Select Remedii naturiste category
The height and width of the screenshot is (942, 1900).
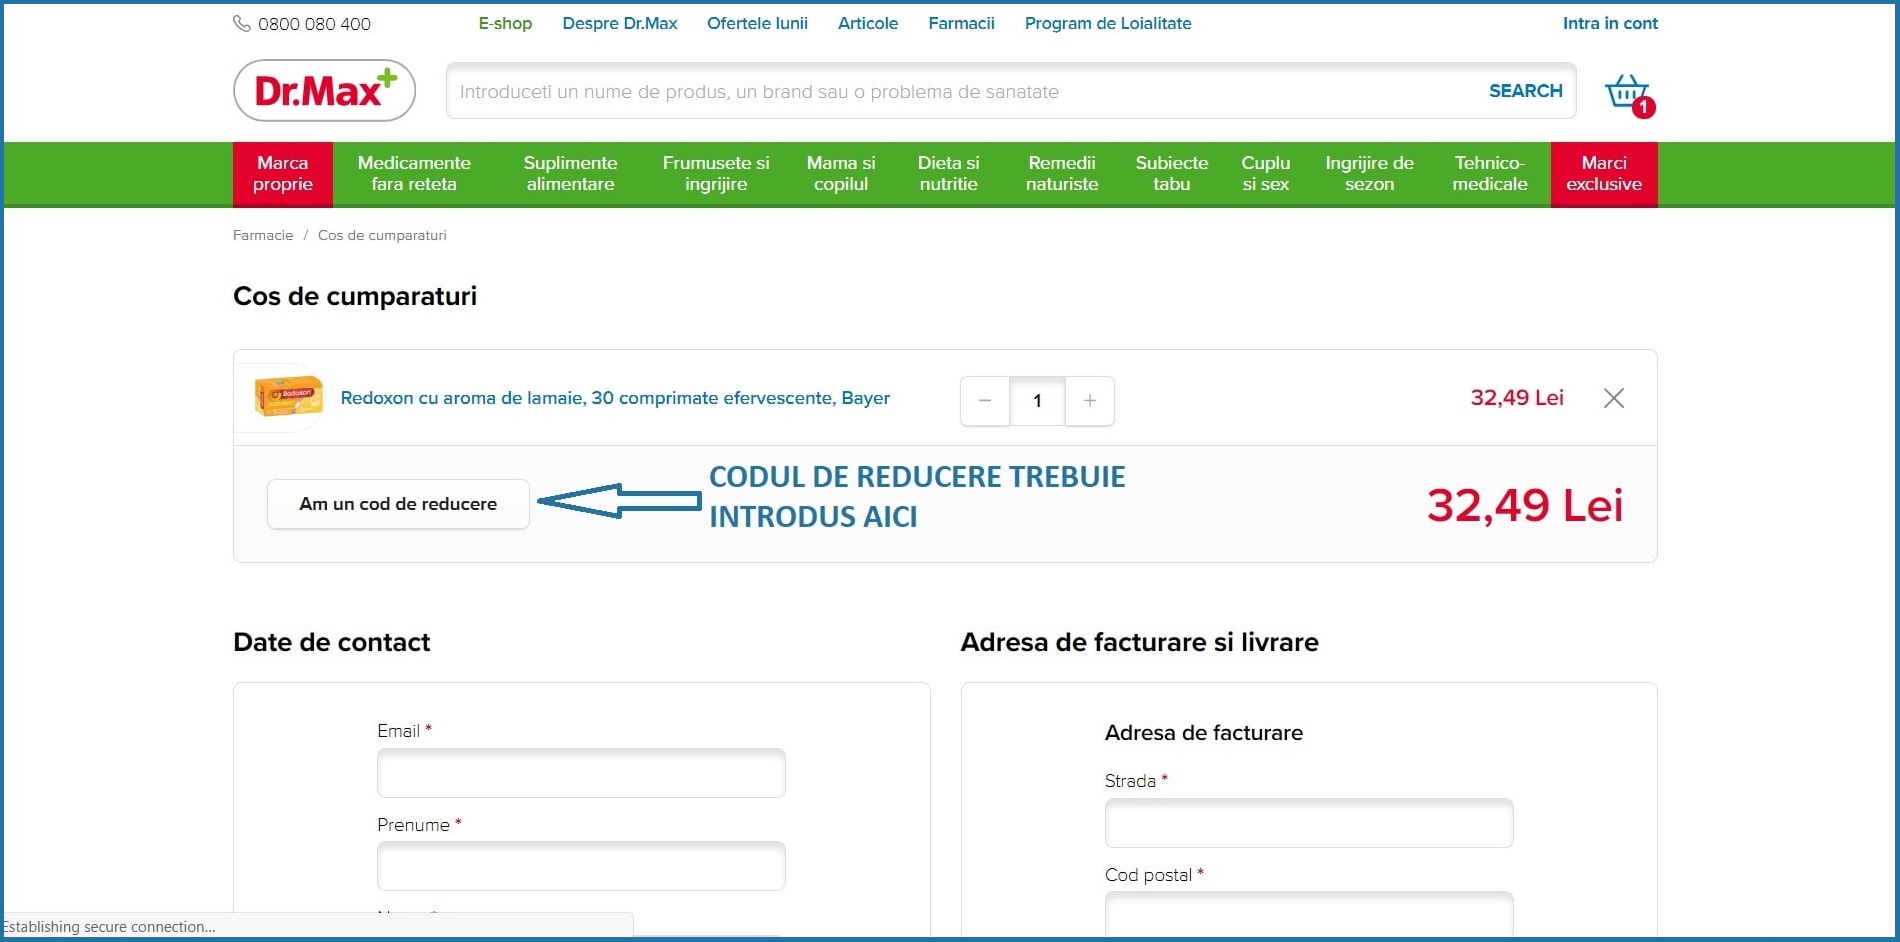click(x=1062, y=174)
